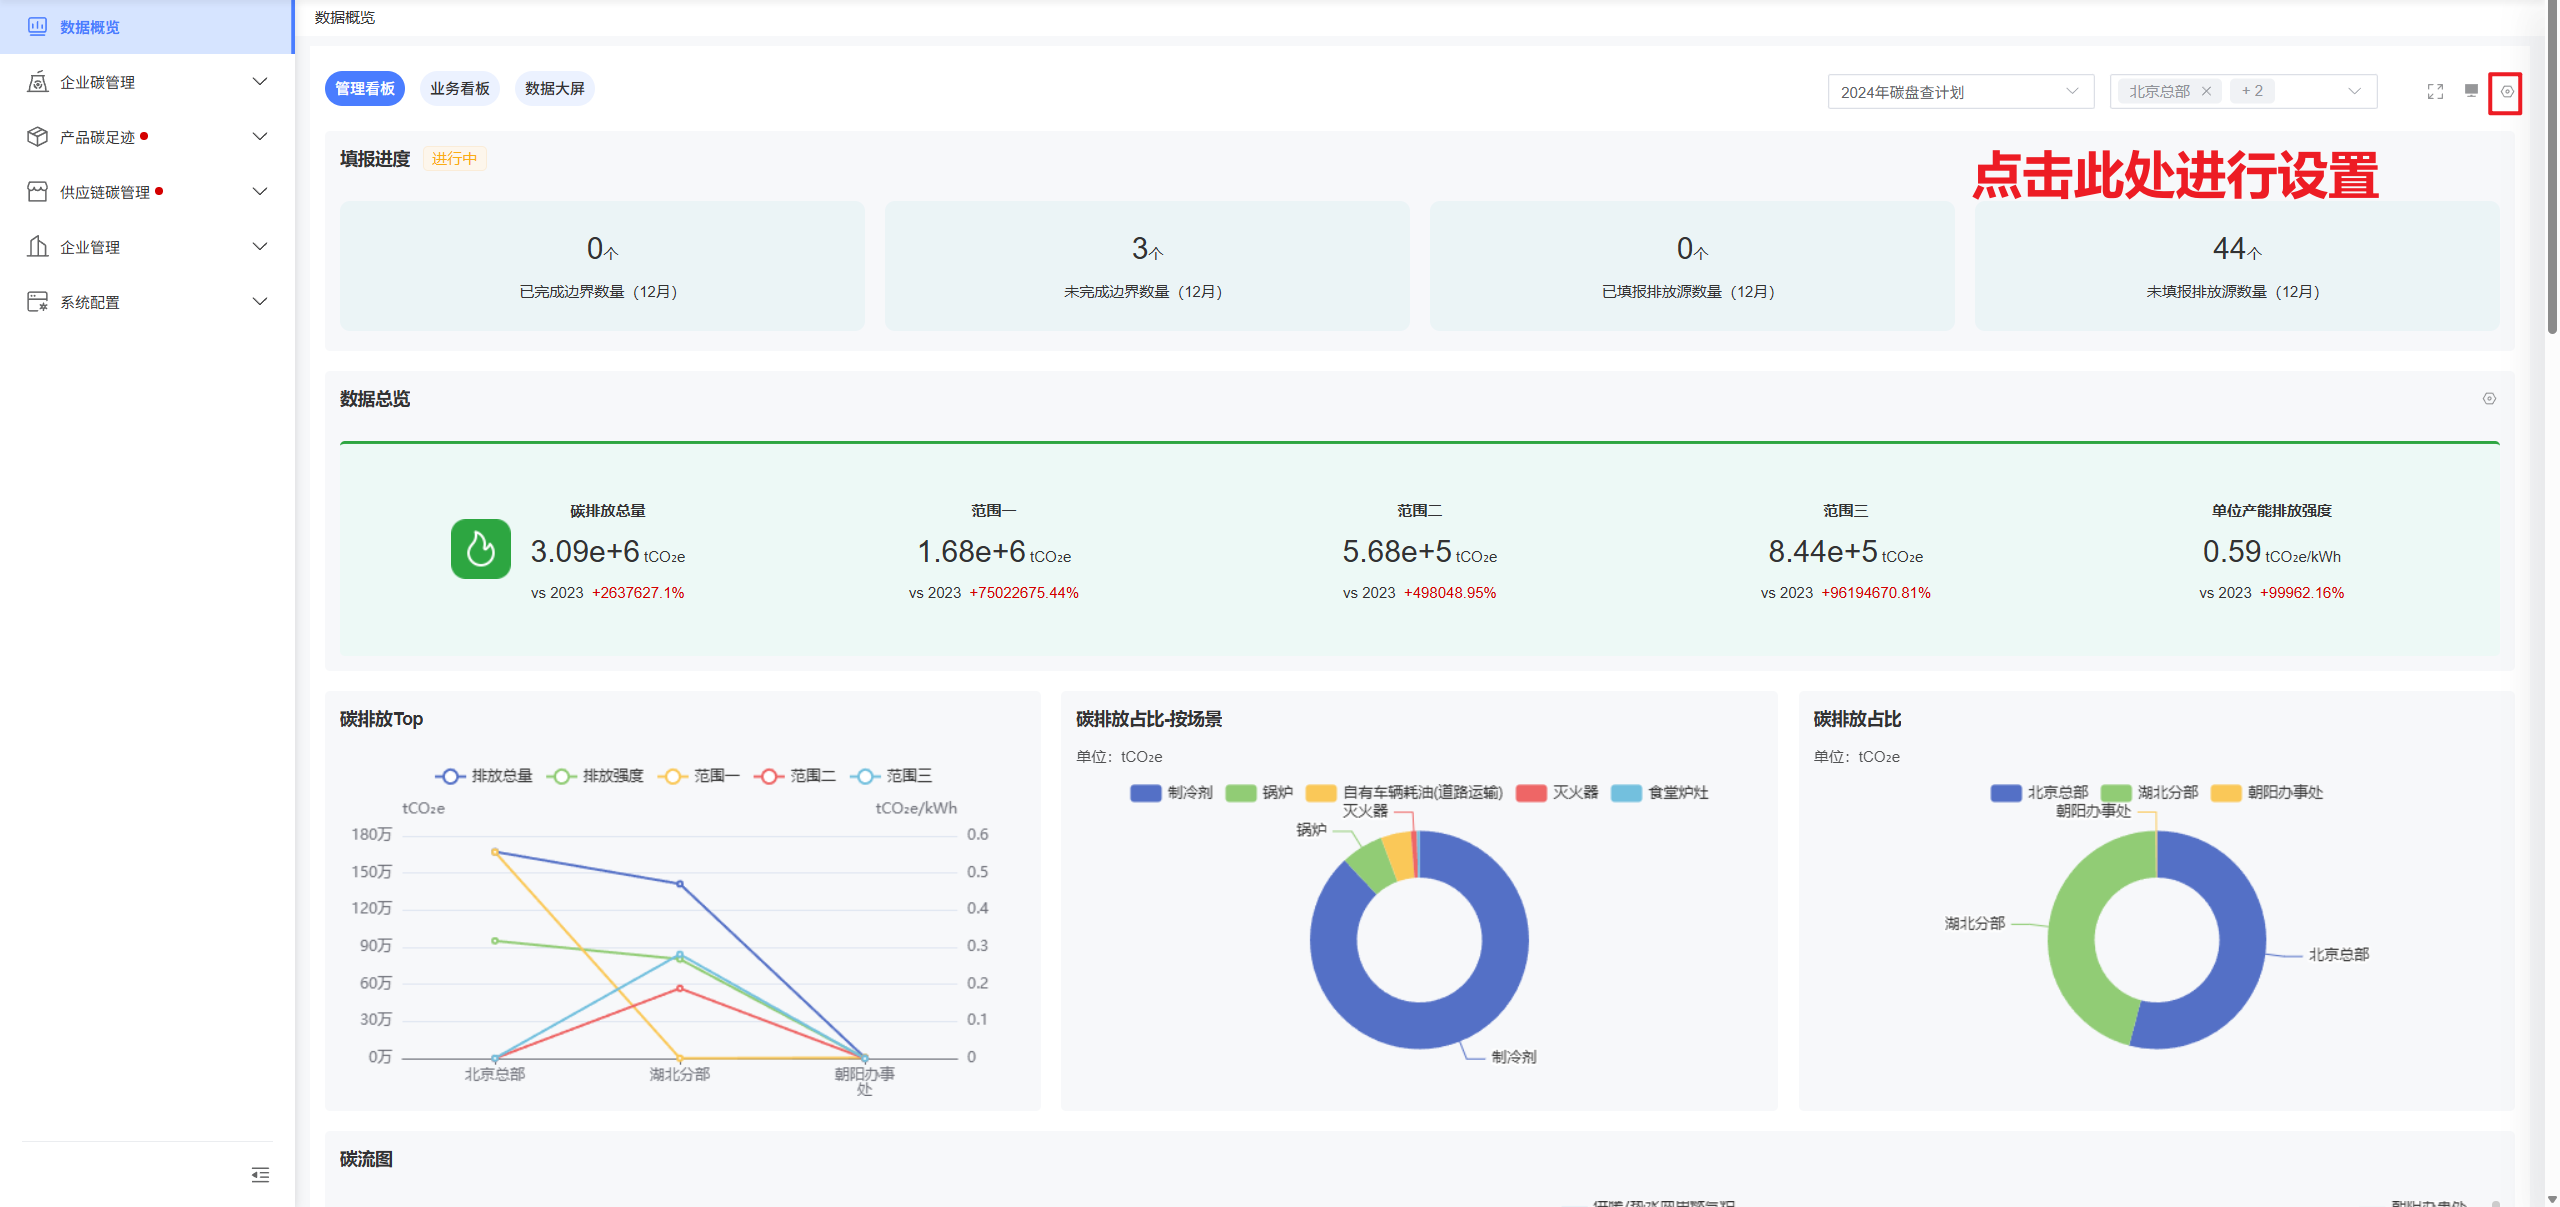Switch to the 数据大屏 tab
The image size is (2560, 1207).
pos(554,89)
